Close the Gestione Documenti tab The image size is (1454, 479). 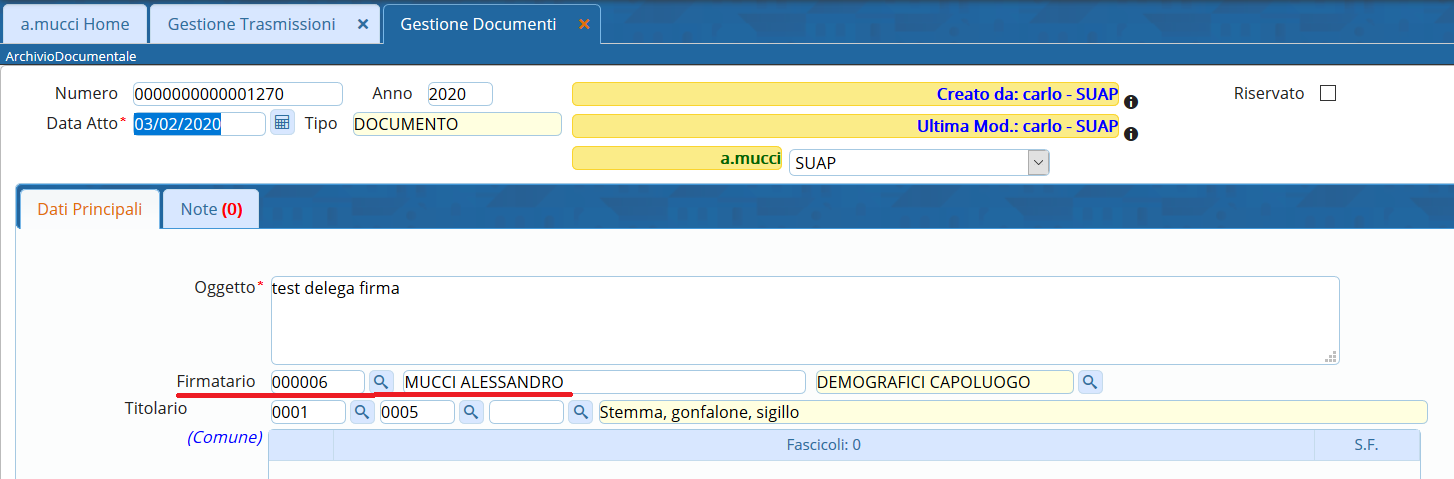click(584, 24)
